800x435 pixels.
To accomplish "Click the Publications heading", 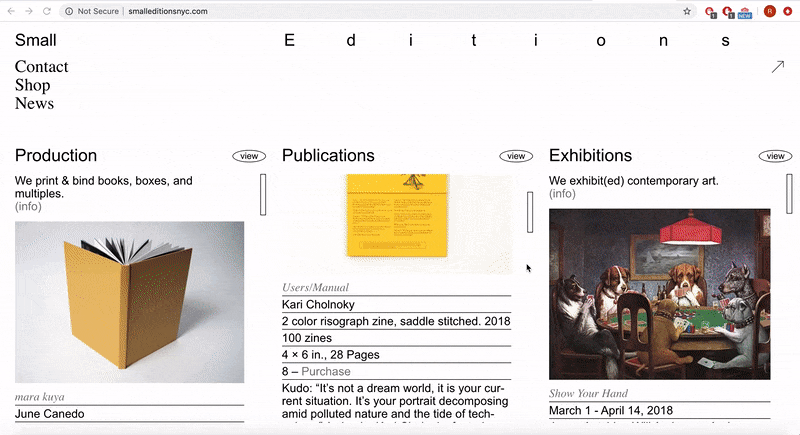I will (328, 156).
